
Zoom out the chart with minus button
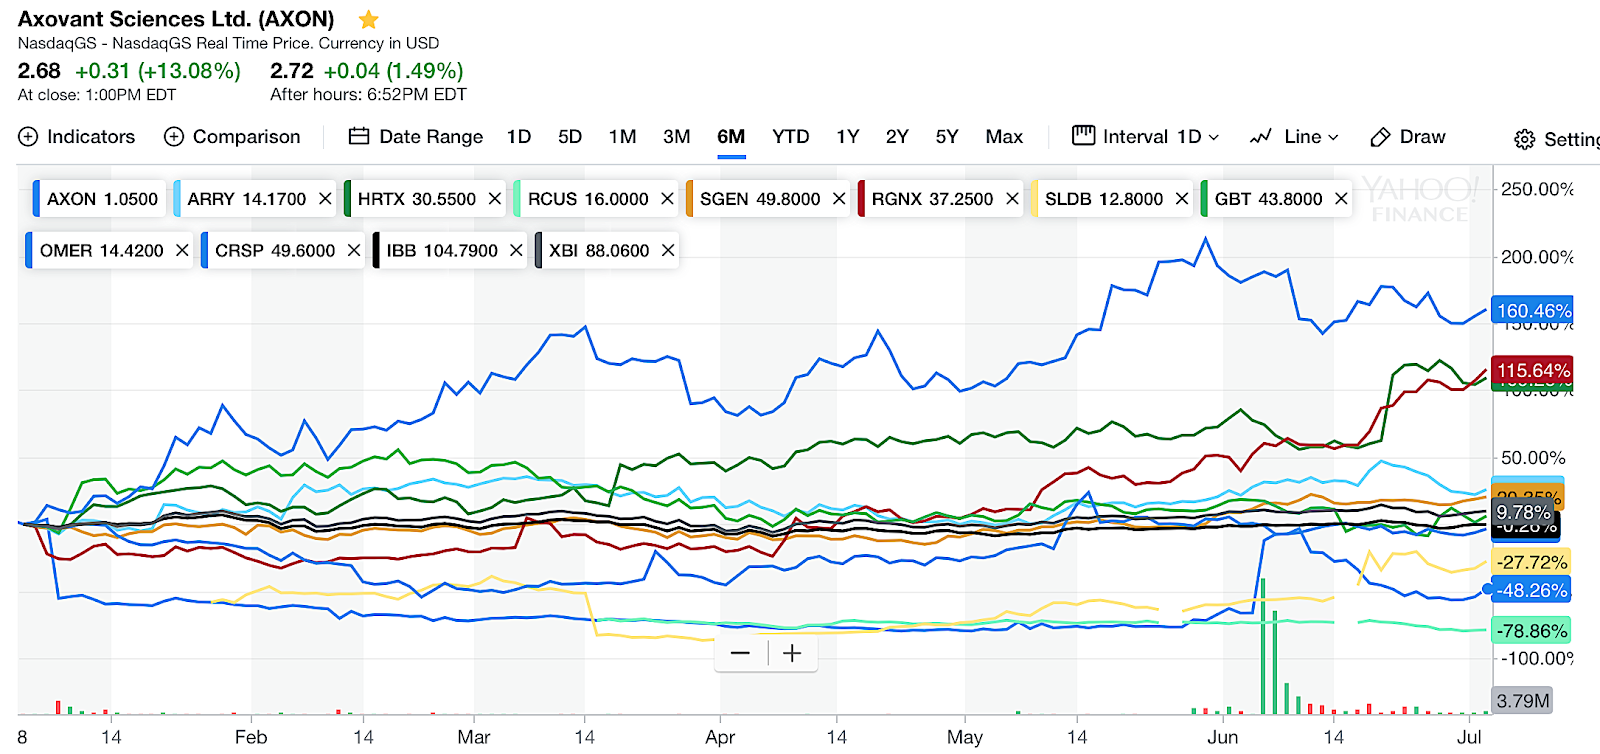coord(741,653)
